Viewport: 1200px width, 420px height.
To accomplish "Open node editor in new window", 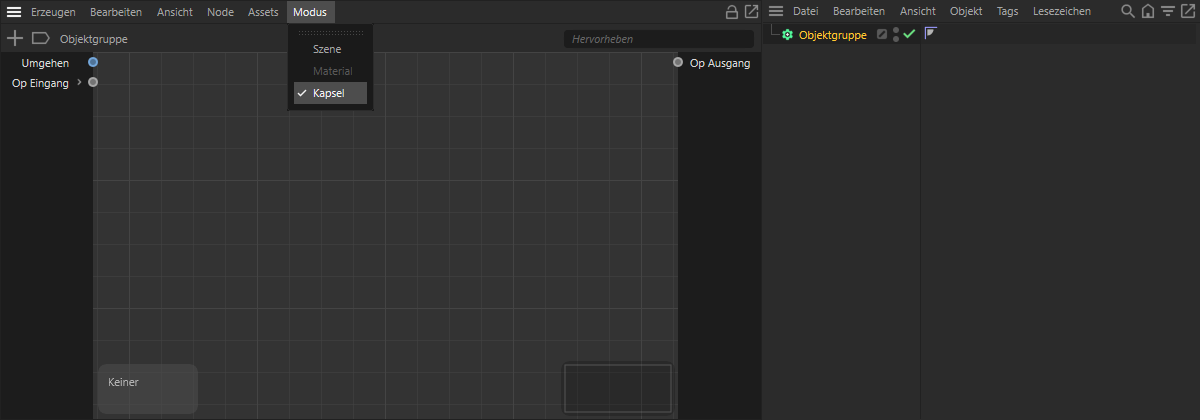I will coord(751,12).
